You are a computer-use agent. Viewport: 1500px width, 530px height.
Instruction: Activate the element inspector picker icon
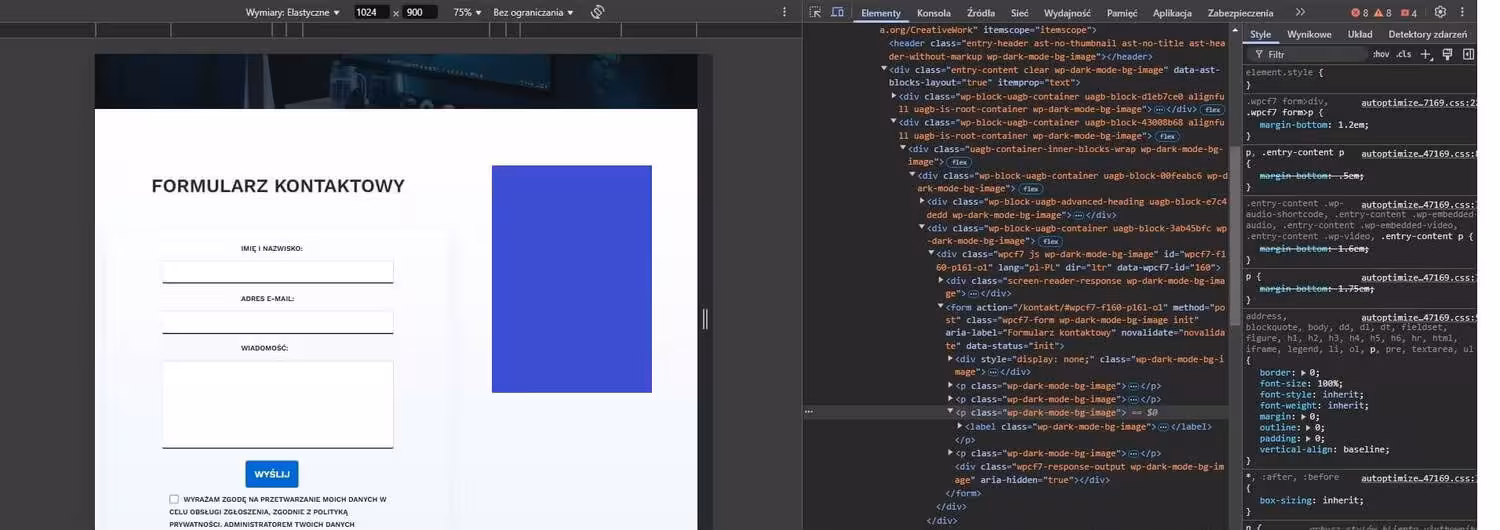point(815,12)
